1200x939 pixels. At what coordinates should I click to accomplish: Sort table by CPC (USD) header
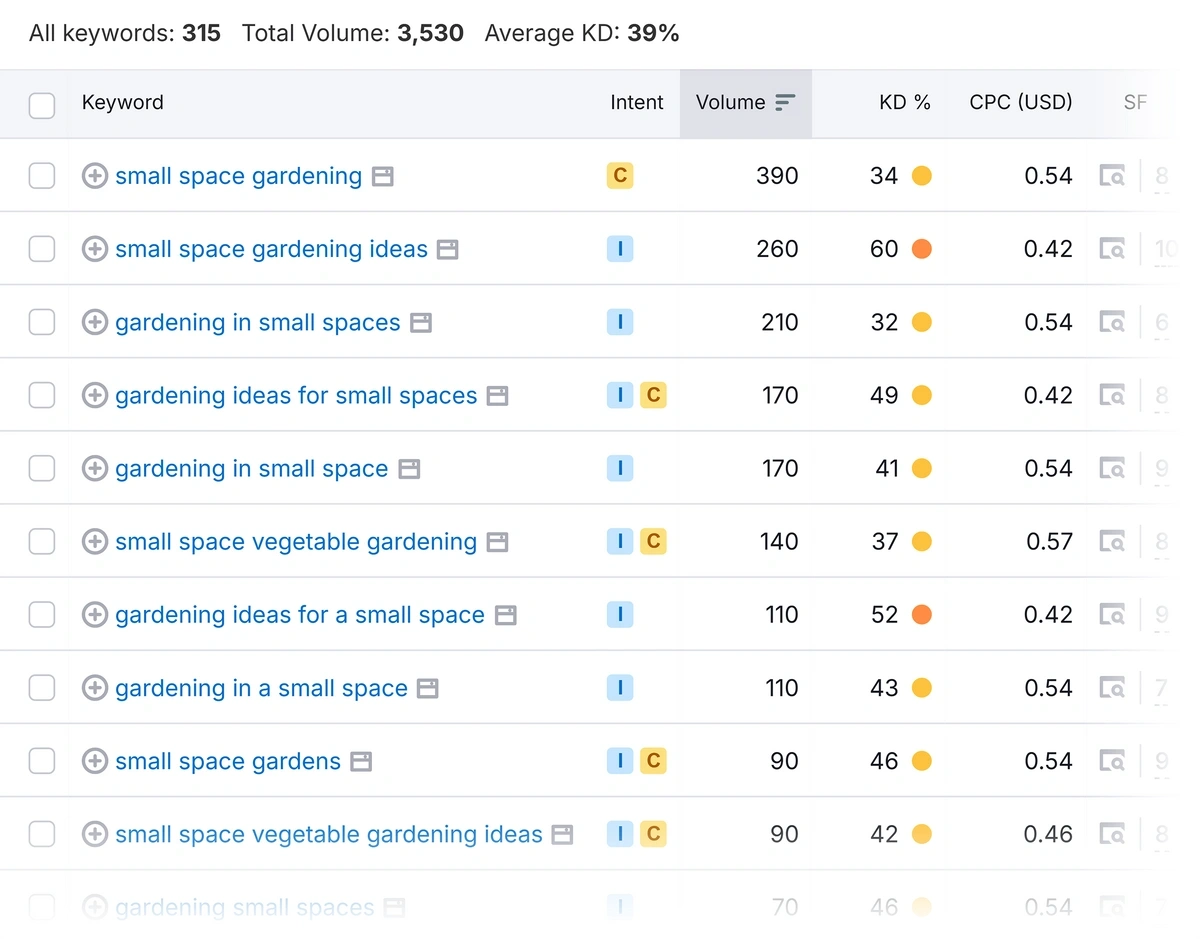click(1021, 102)
